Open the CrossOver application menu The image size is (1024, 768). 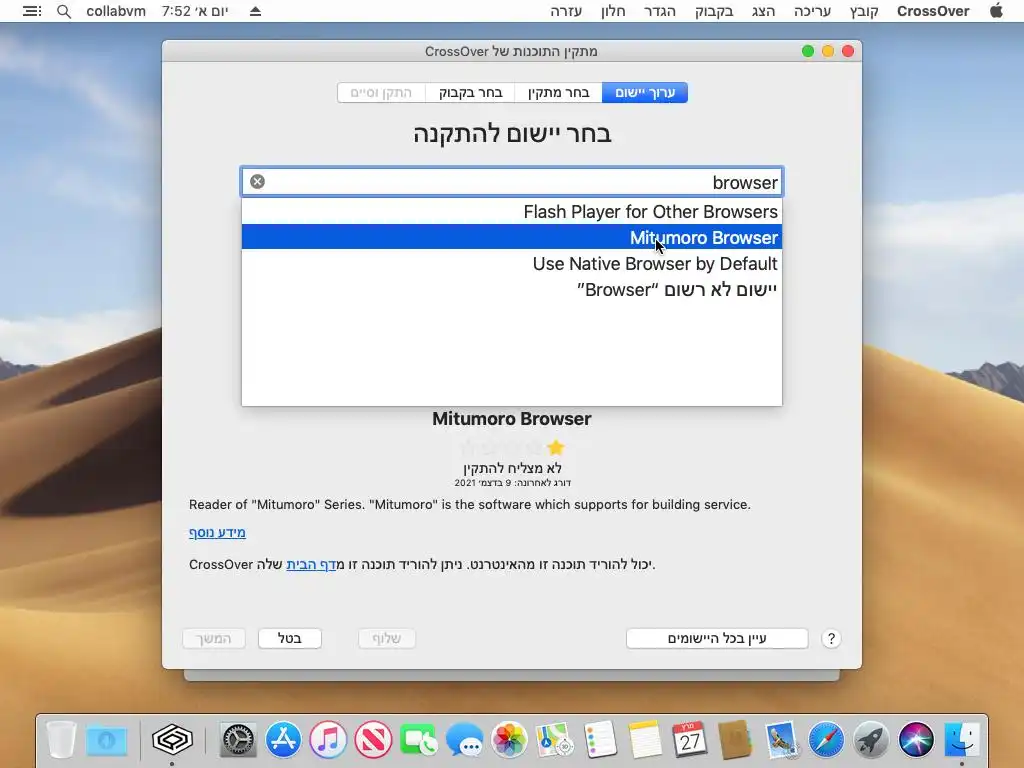click(933, 11)
